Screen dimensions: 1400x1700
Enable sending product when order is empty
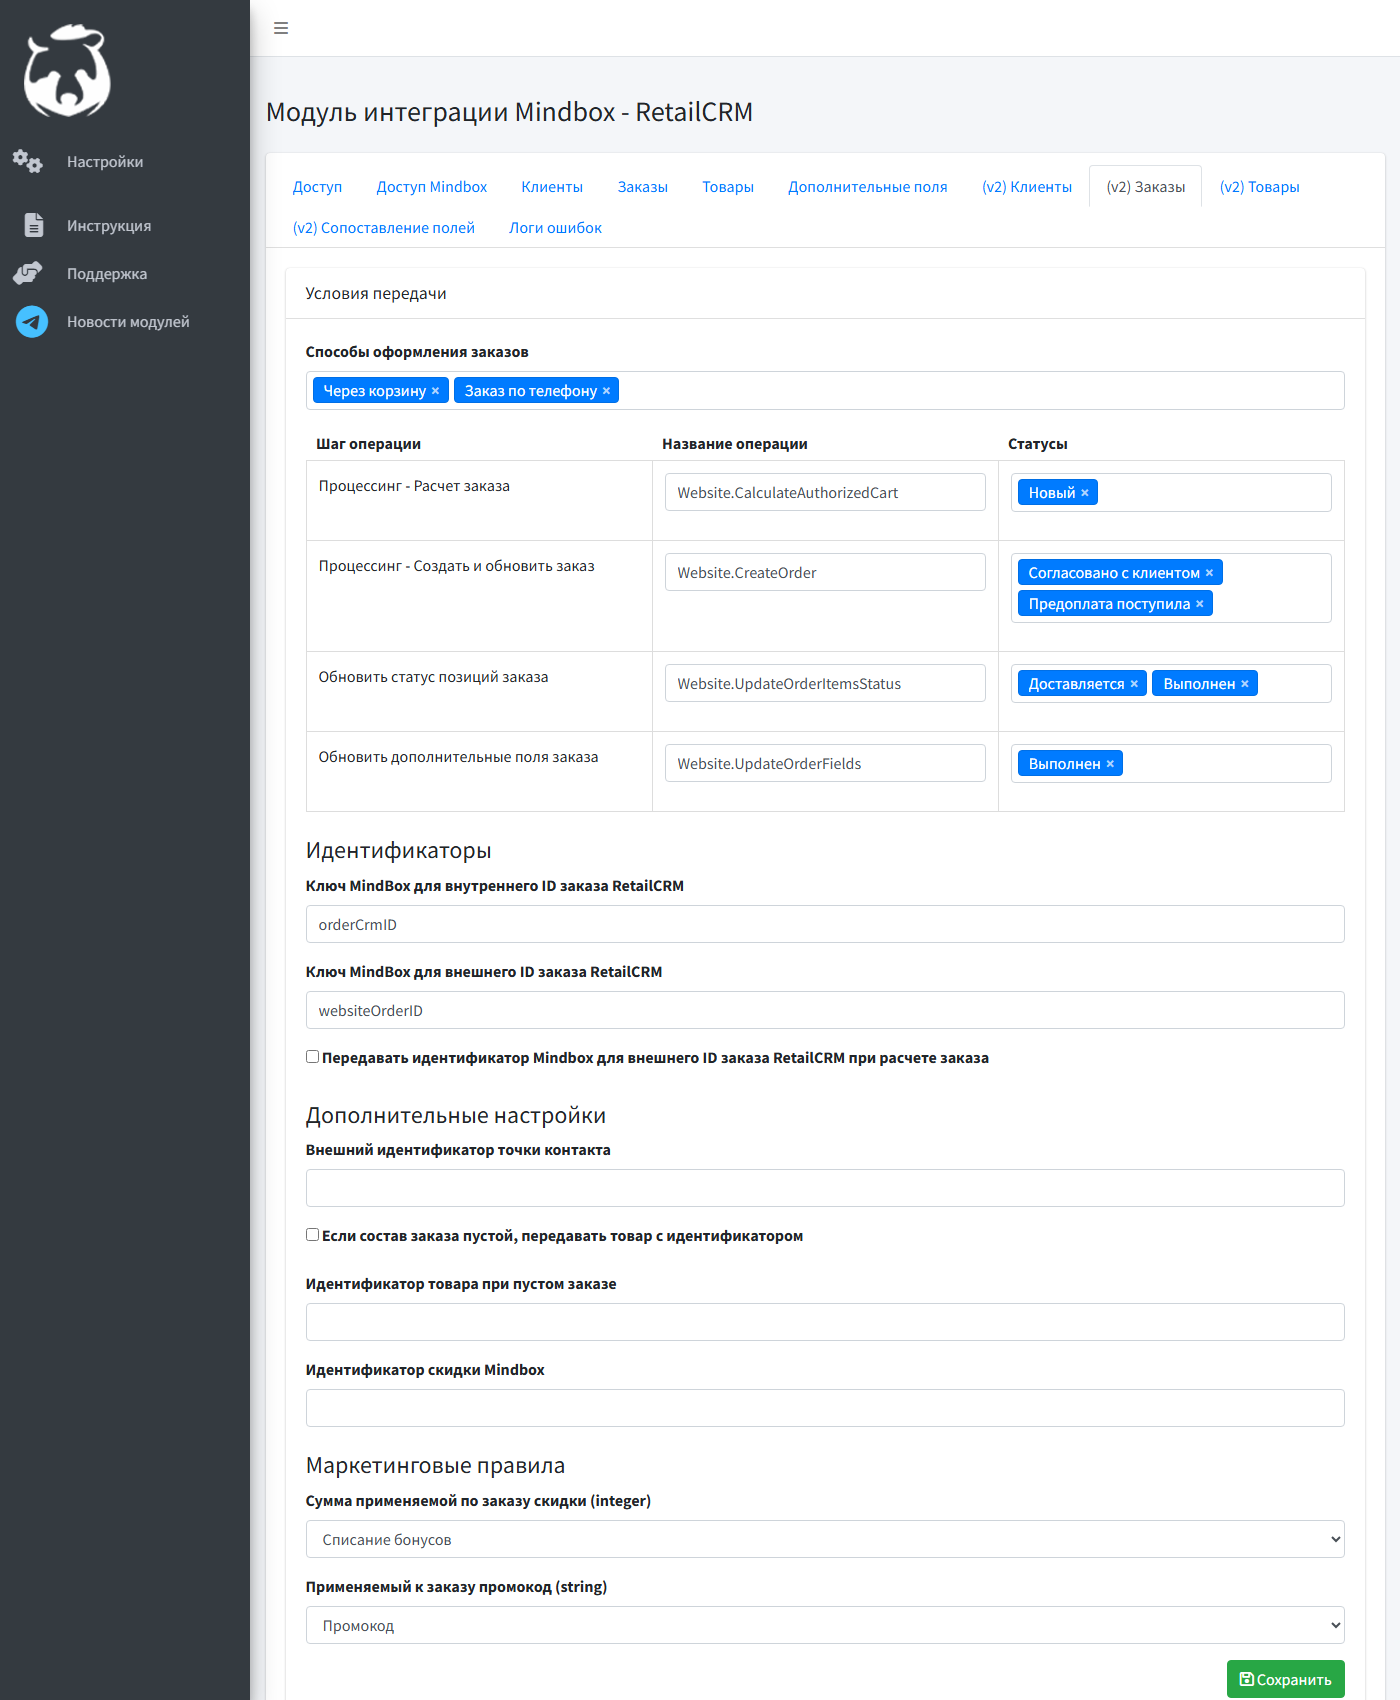pyautogui.click(x=313, y=1235)
